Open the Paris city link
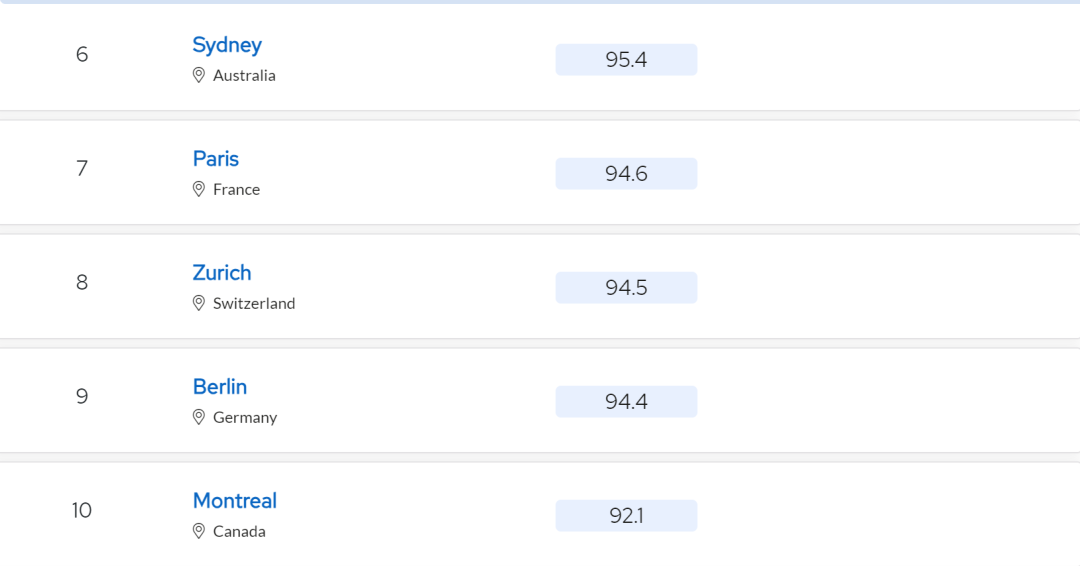The height and width of the screenshot is (566, 1080). [216, 159]
